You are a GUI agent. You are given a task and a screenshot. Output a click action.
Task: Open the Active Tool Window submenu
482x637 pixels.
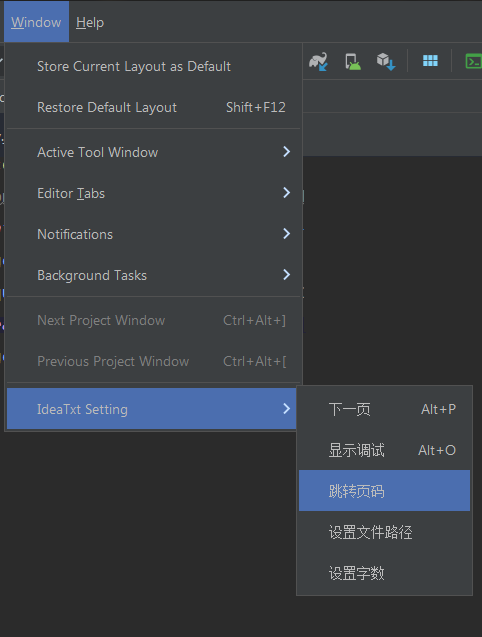(x=154, y=152)
